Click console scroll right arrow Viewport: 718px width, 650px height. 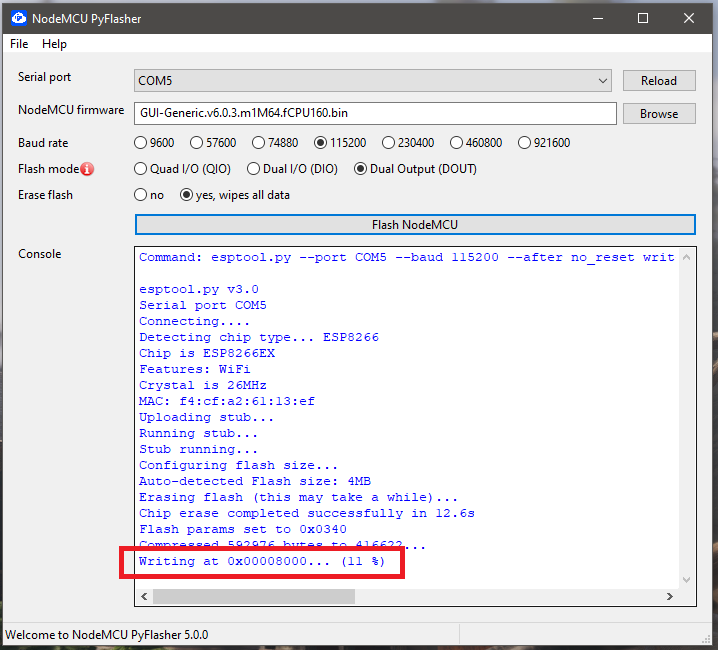pyautogui.click(x=670, y=596)
